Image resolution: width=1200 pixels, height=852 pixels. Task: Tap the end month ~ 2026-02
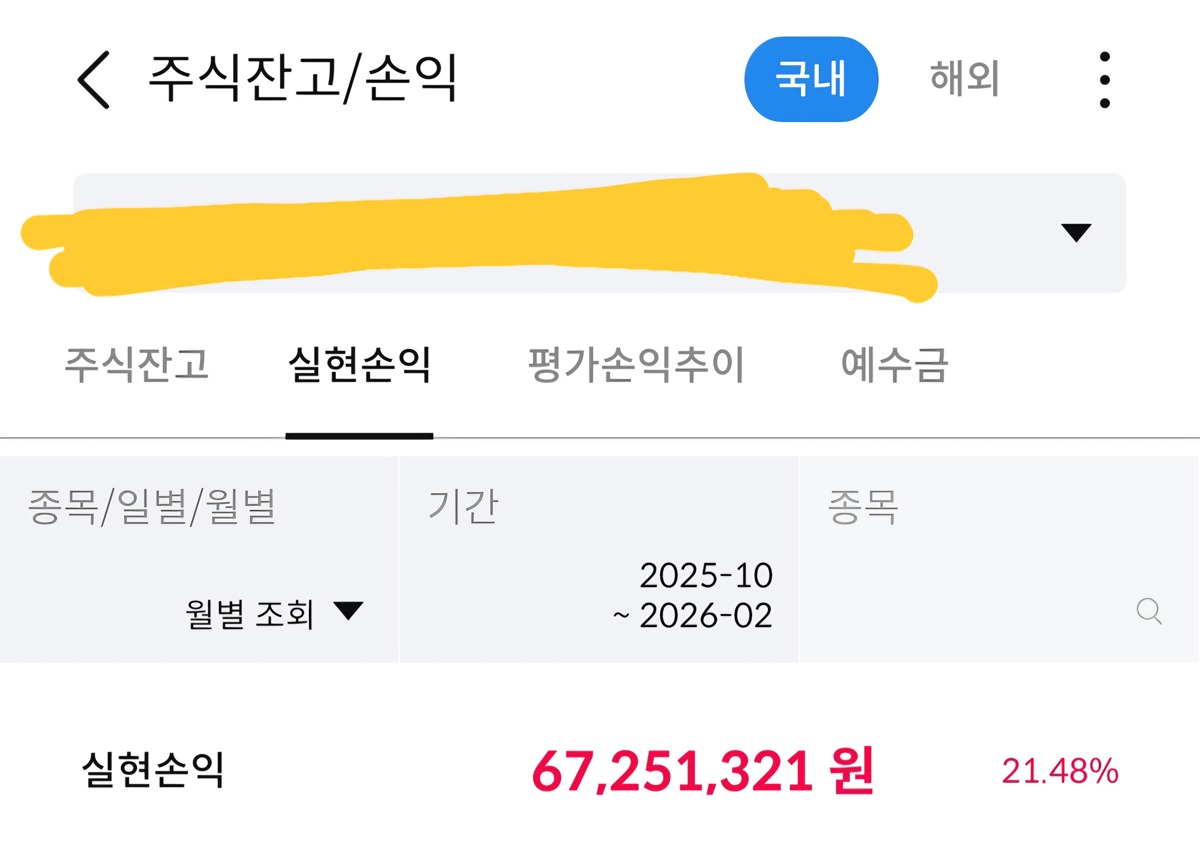(x=692, y=616)
